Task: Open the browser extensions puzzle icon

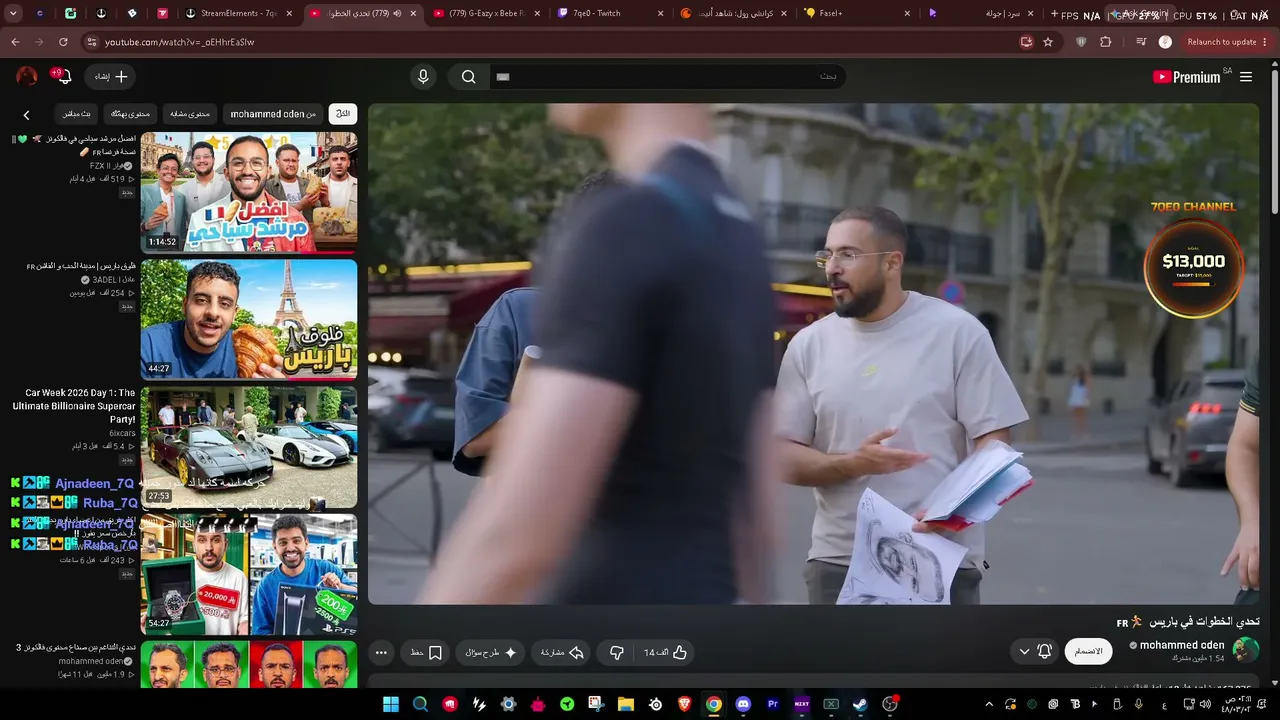Action: tap(1105, 42)
